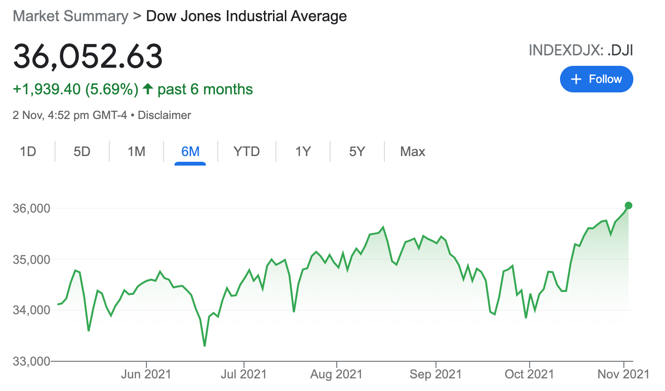
Task: Open the Max time range
Action: 412,151
